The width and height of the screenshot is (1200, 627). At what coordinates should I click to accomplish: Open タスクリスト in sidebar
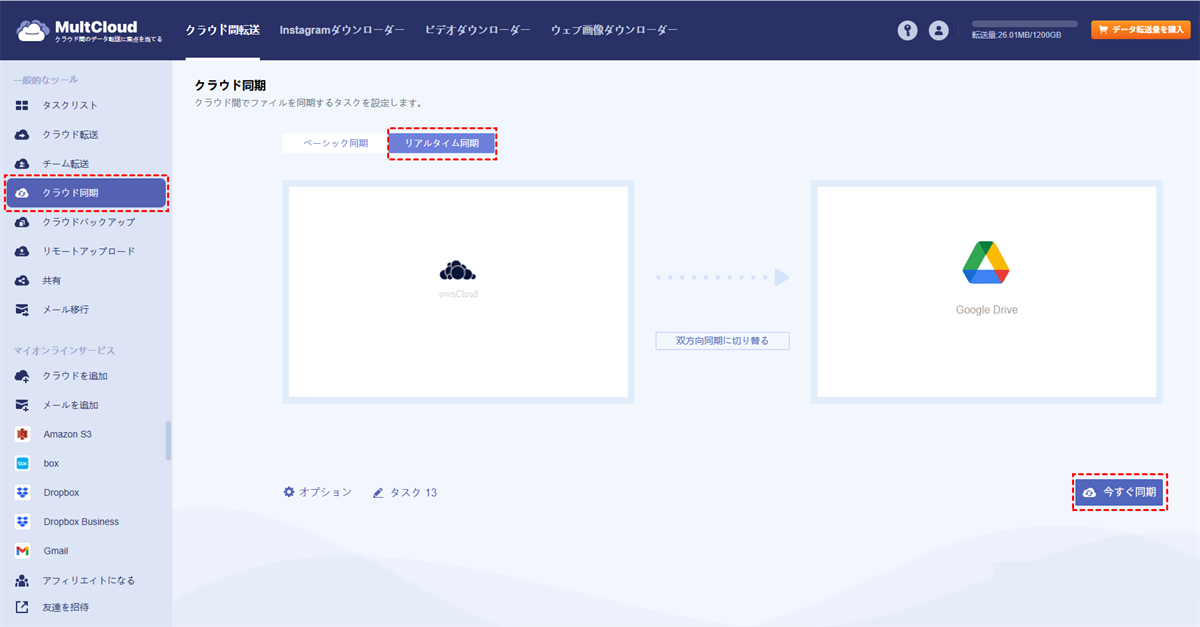click(x=70, y=105)
